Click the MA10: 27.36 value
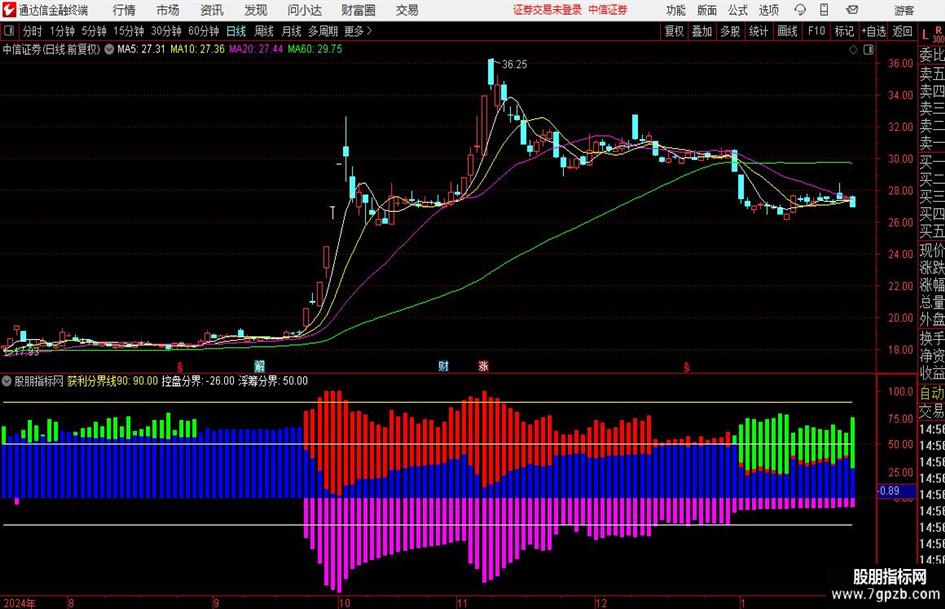Viewport: 945px width, 609px height. pos(198,49)
